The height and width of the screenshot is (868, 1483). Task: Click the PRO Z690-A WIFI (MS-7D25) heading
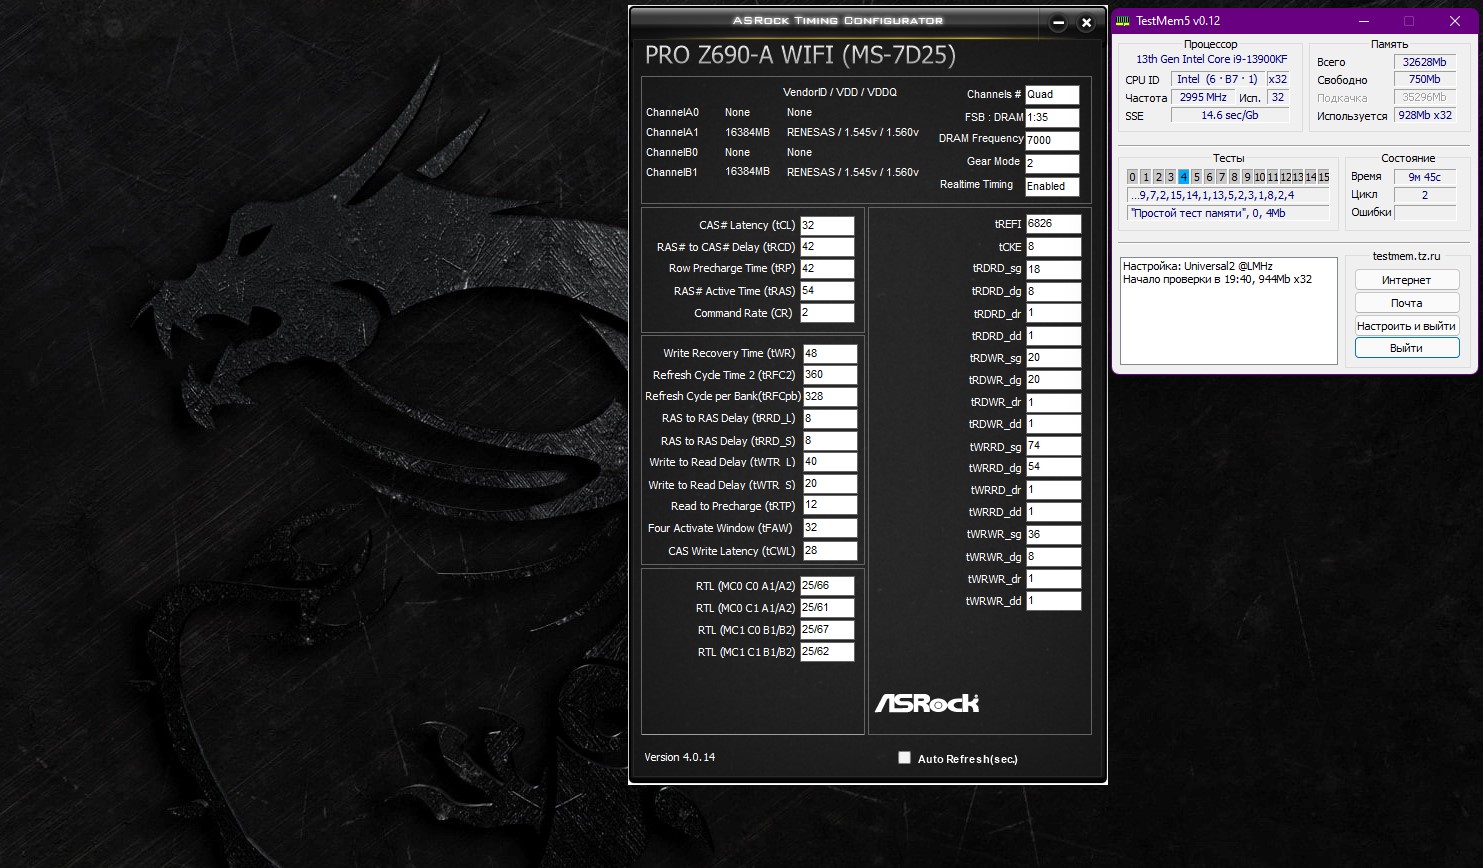(x=800, y=55)
